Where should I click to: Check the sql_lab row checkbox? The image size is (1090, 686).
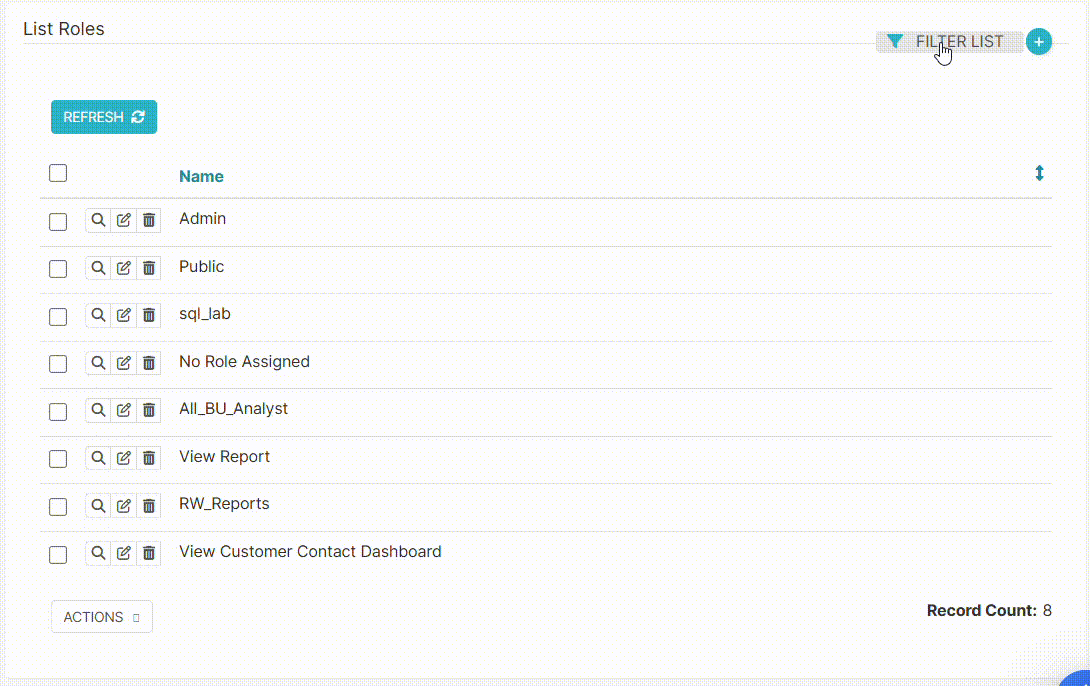pyautogui.click(x=58, y=317)
